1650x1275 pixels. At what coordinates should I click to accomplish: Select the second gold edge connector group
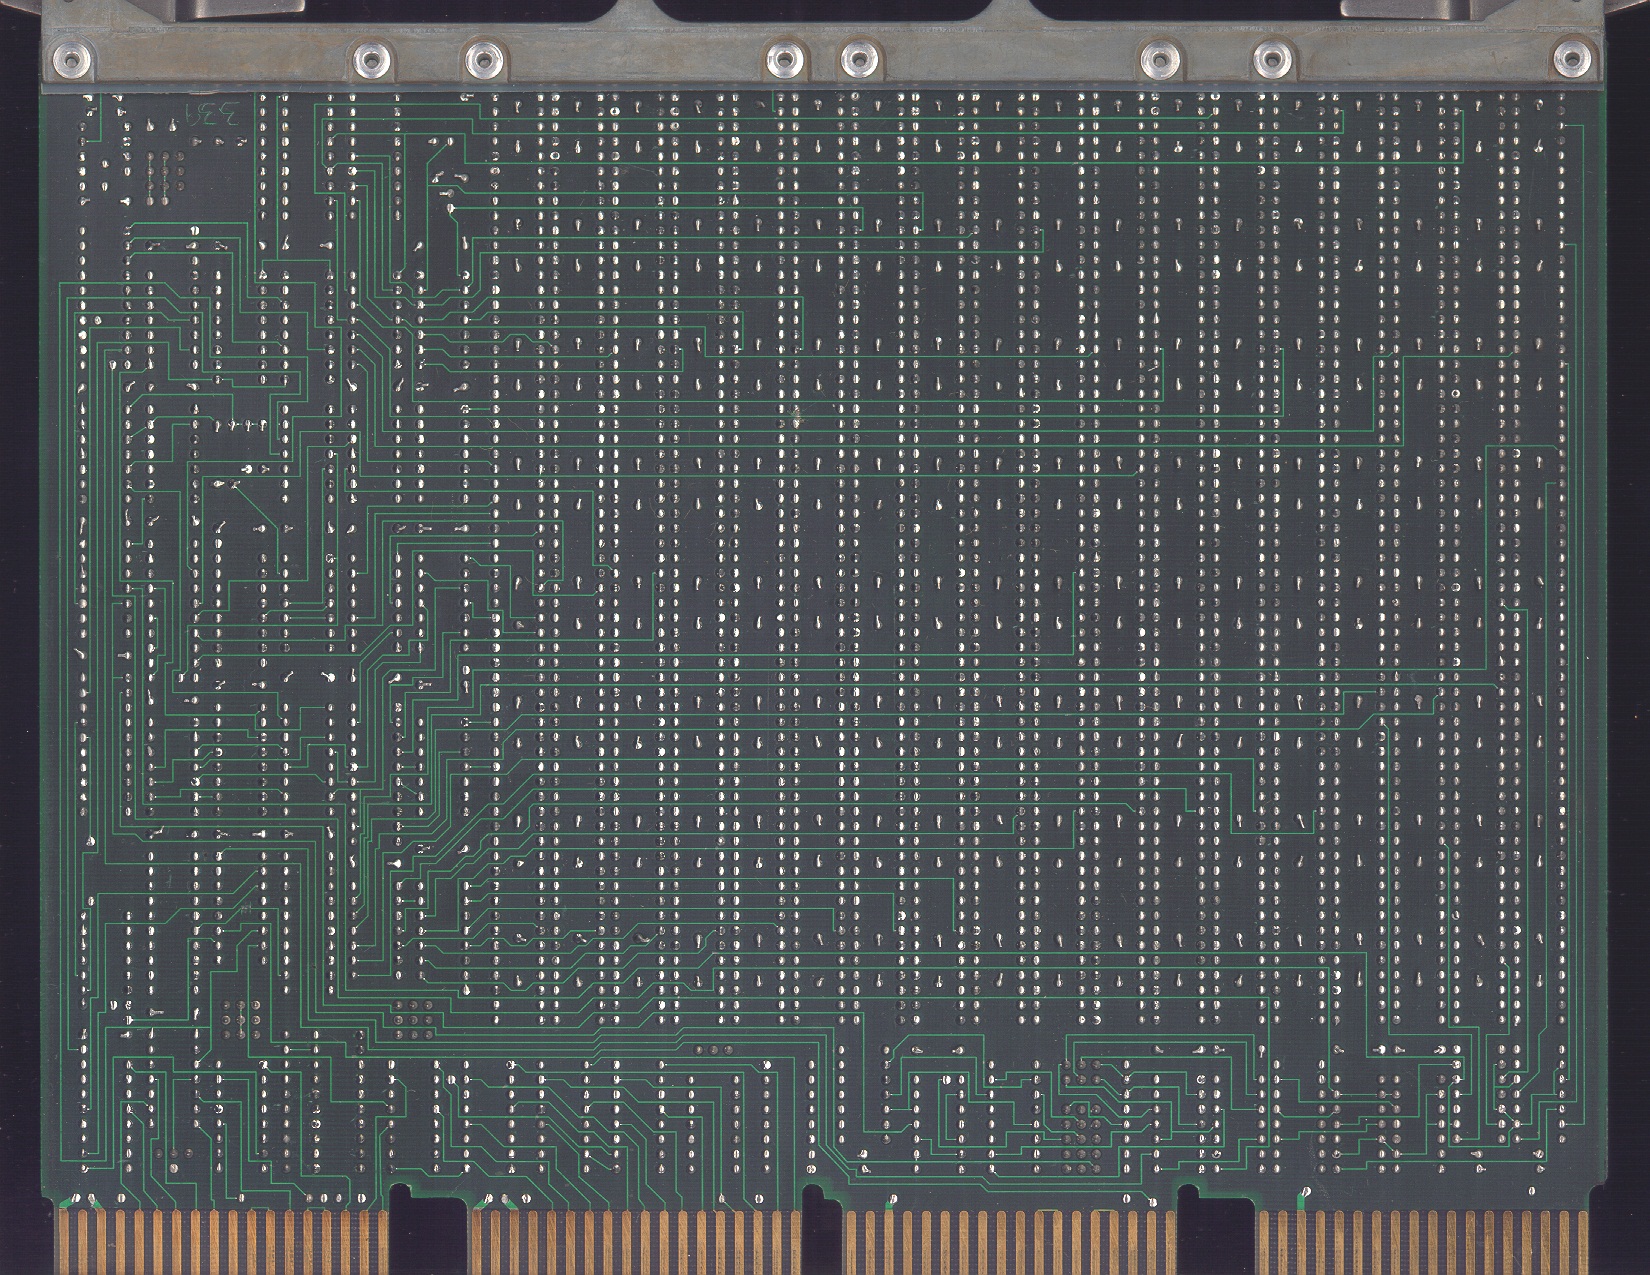(x=634, y=1241)
